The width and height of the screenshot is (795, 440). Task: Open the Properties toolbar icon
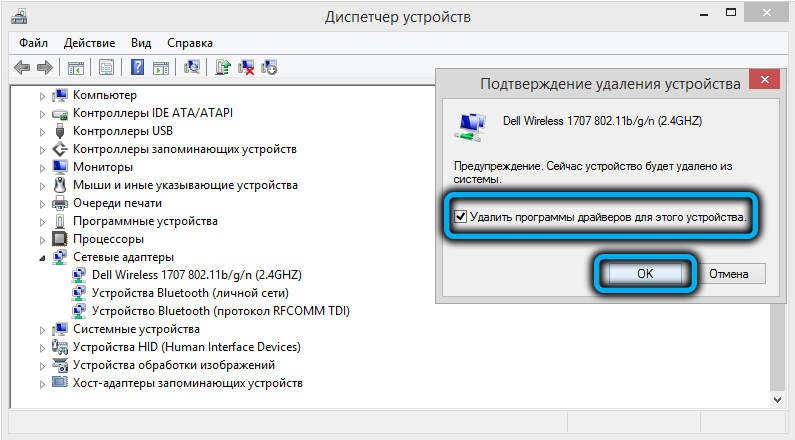coord(105,68)
